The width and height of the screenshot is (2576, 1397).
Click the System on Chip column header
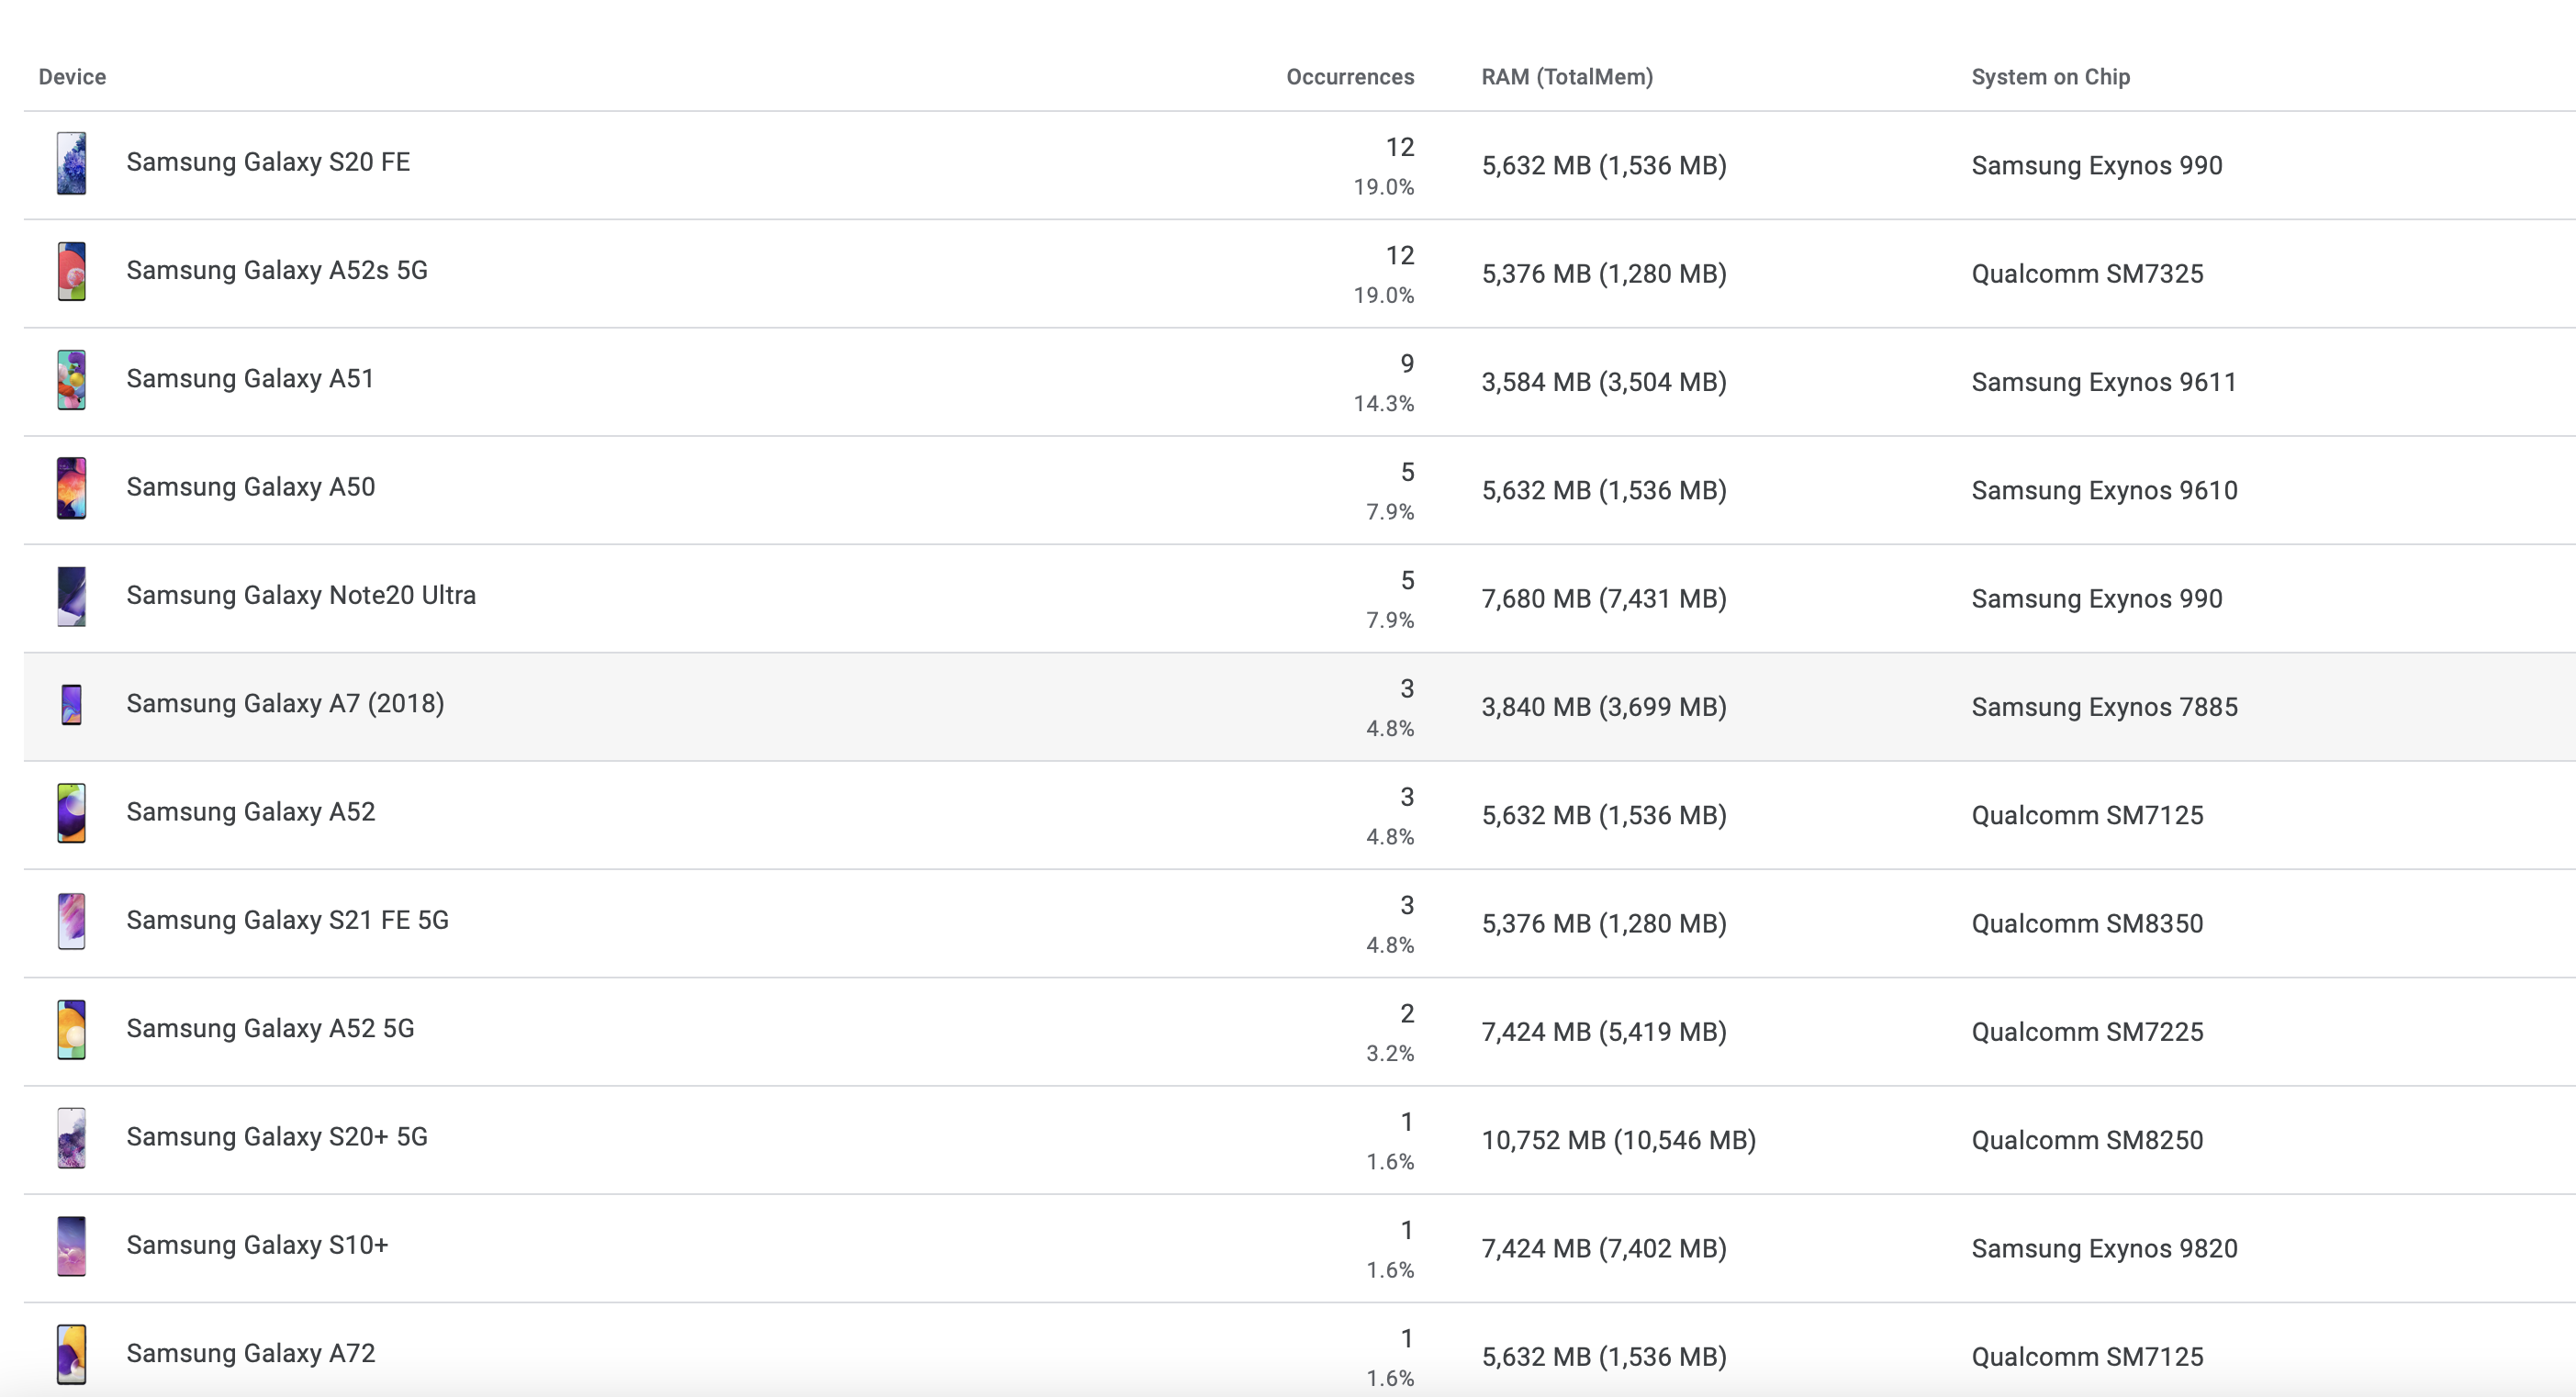2050,77
